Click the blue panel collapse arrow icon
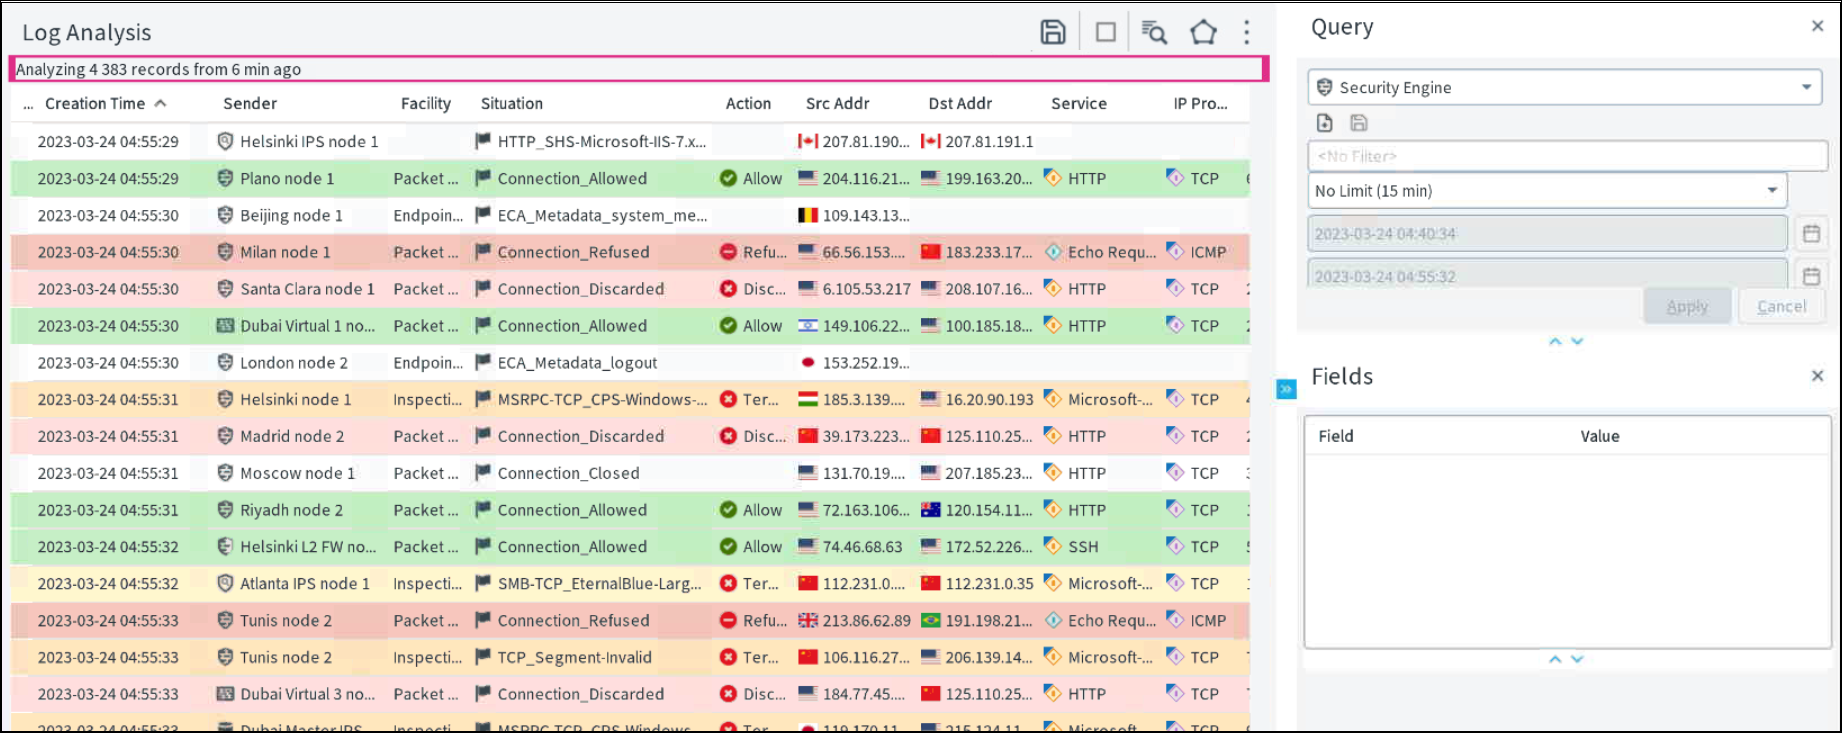 point(1286,389)
